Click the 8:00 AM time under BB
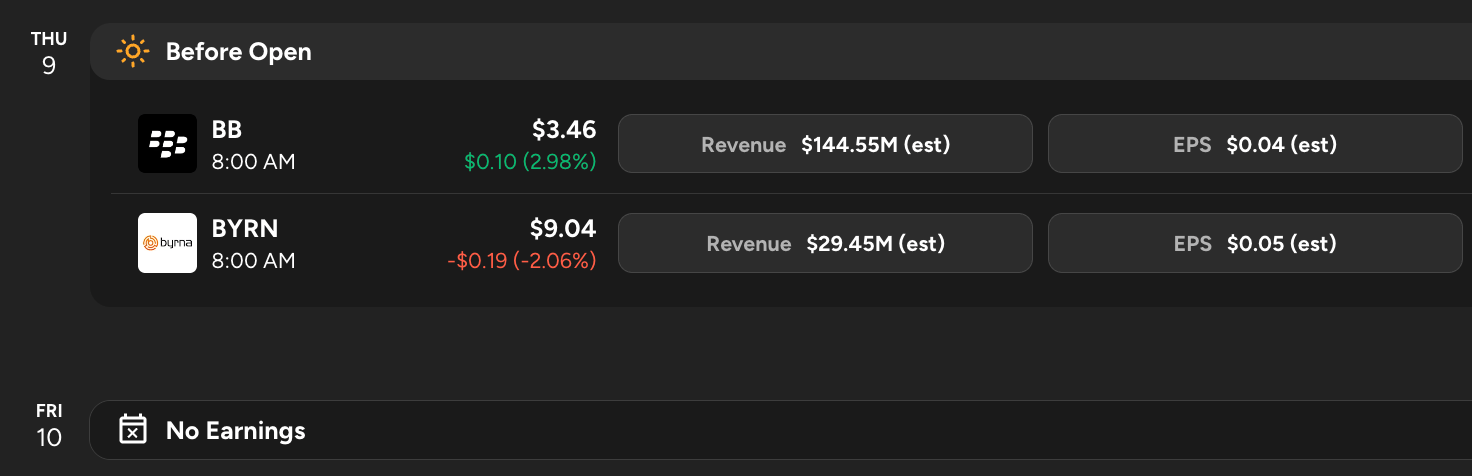1472x476 pixels. tap(253, 161)
